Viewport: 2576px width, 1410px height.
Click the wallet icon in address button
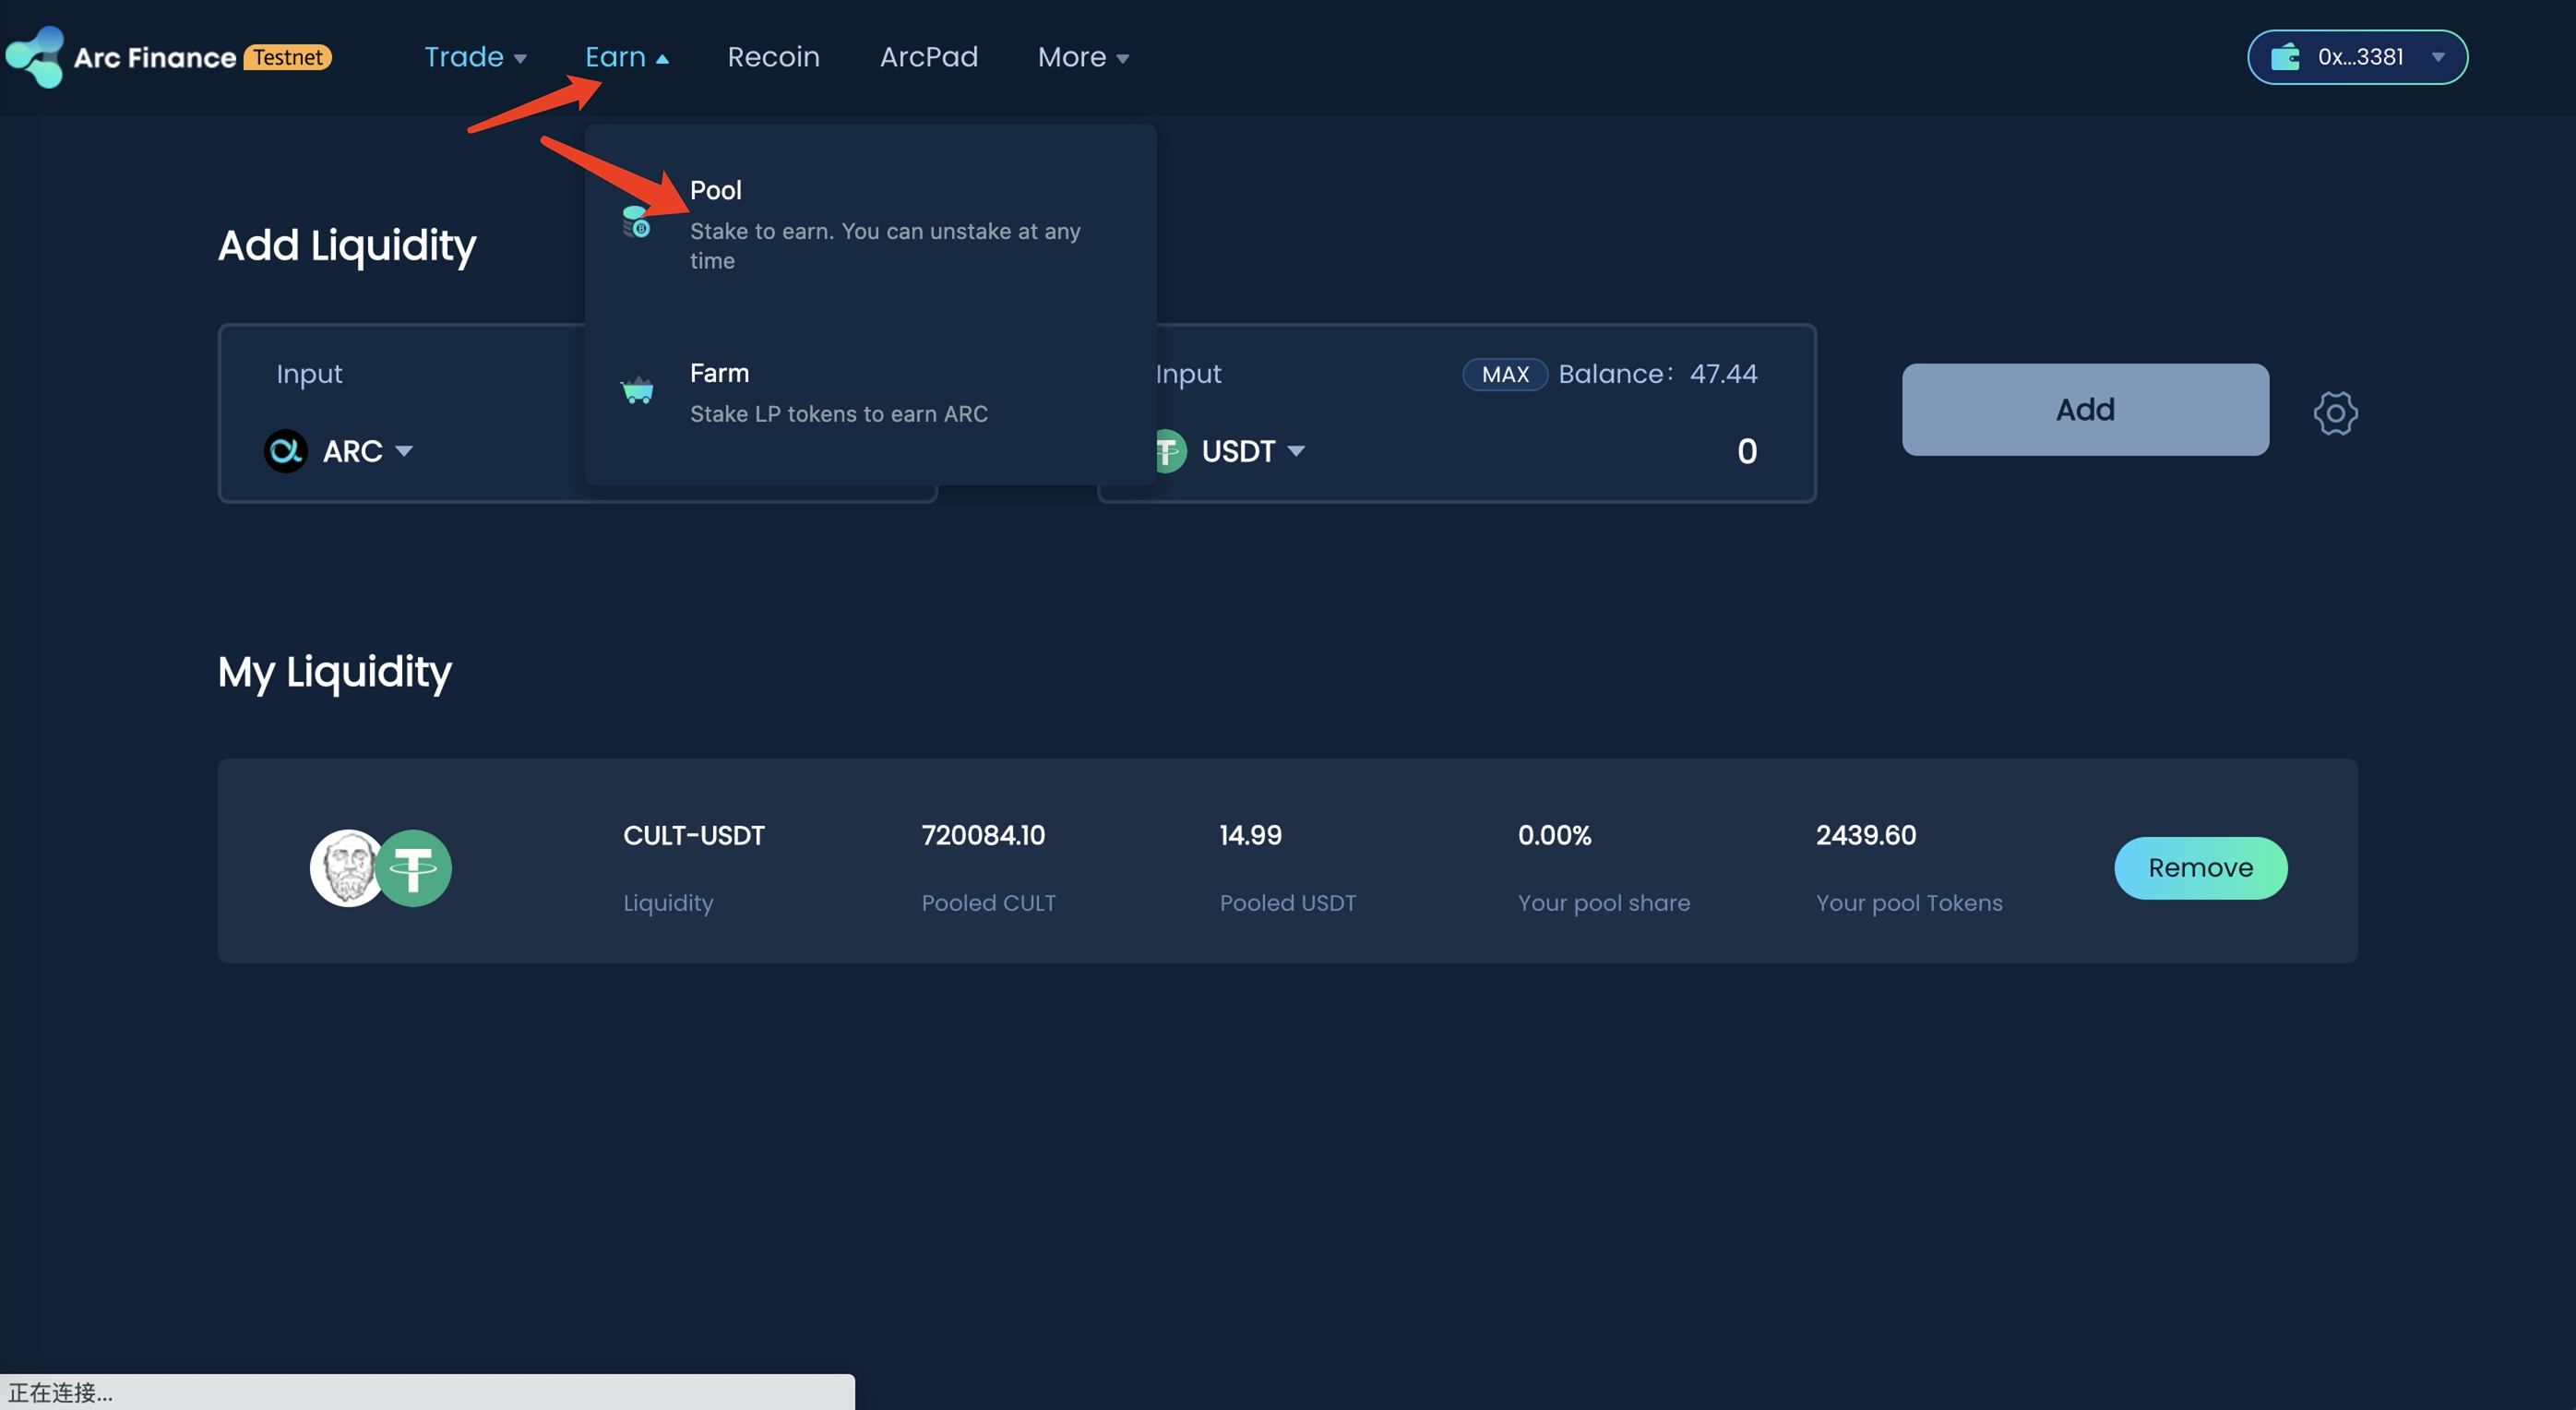[x=2285, y=57]
